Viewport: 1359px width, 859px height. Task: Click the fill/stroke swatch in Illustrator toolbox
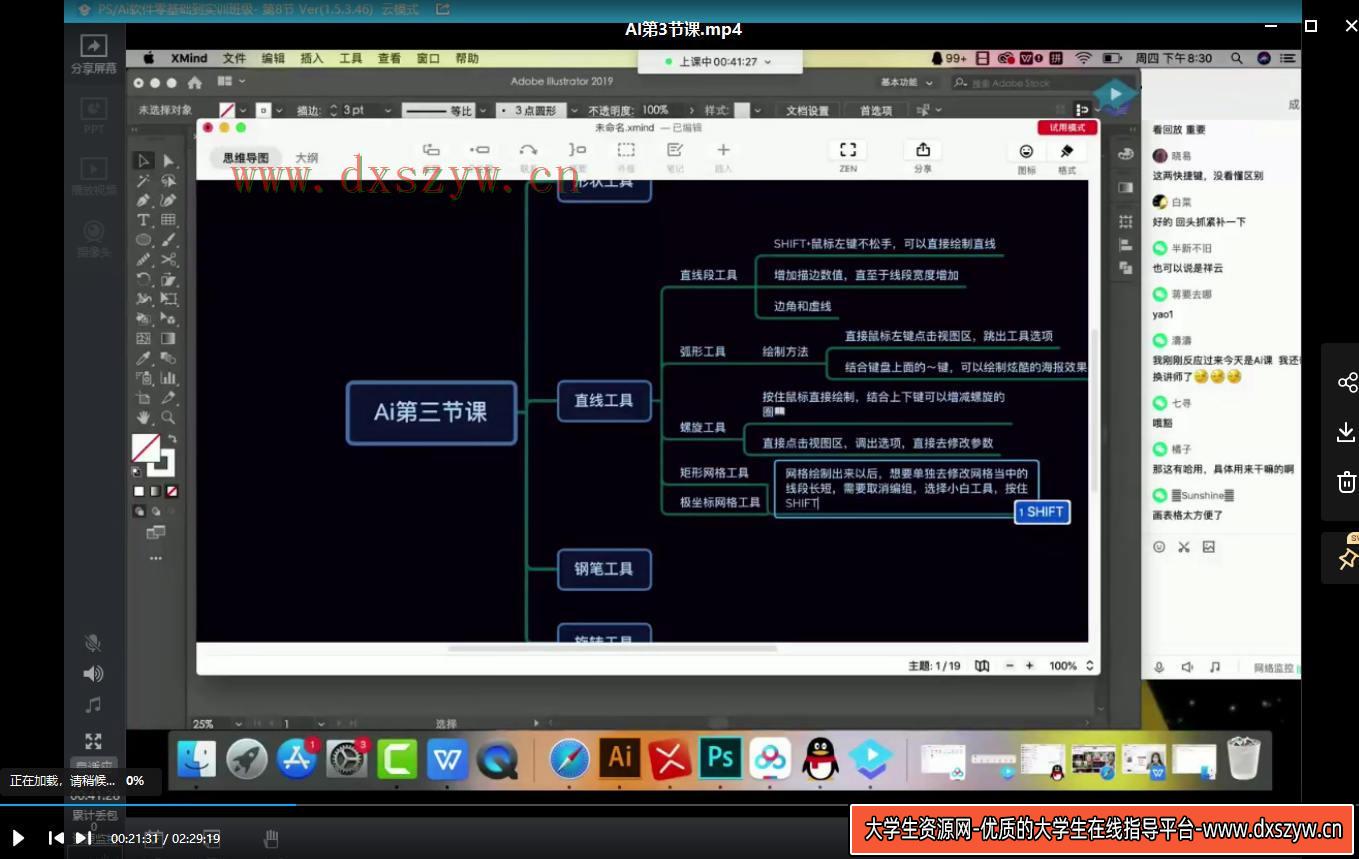tap(153, 455)
